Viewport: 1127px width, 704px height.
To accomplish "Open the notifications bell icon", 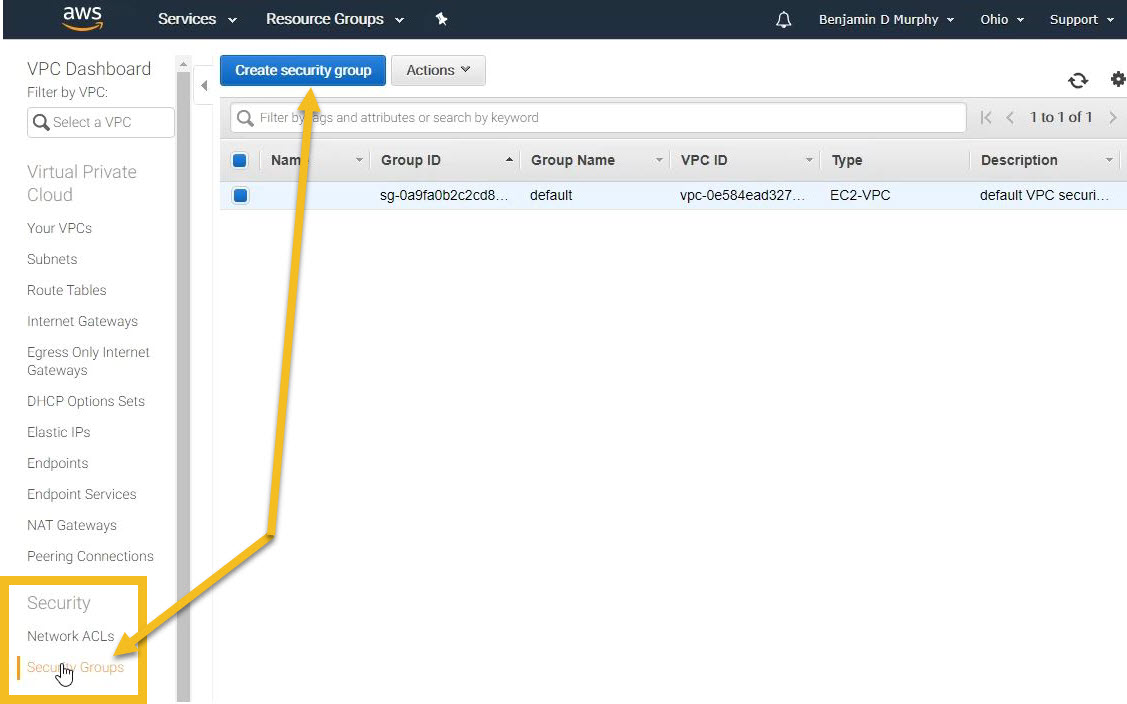I will [x=783, y=19].
